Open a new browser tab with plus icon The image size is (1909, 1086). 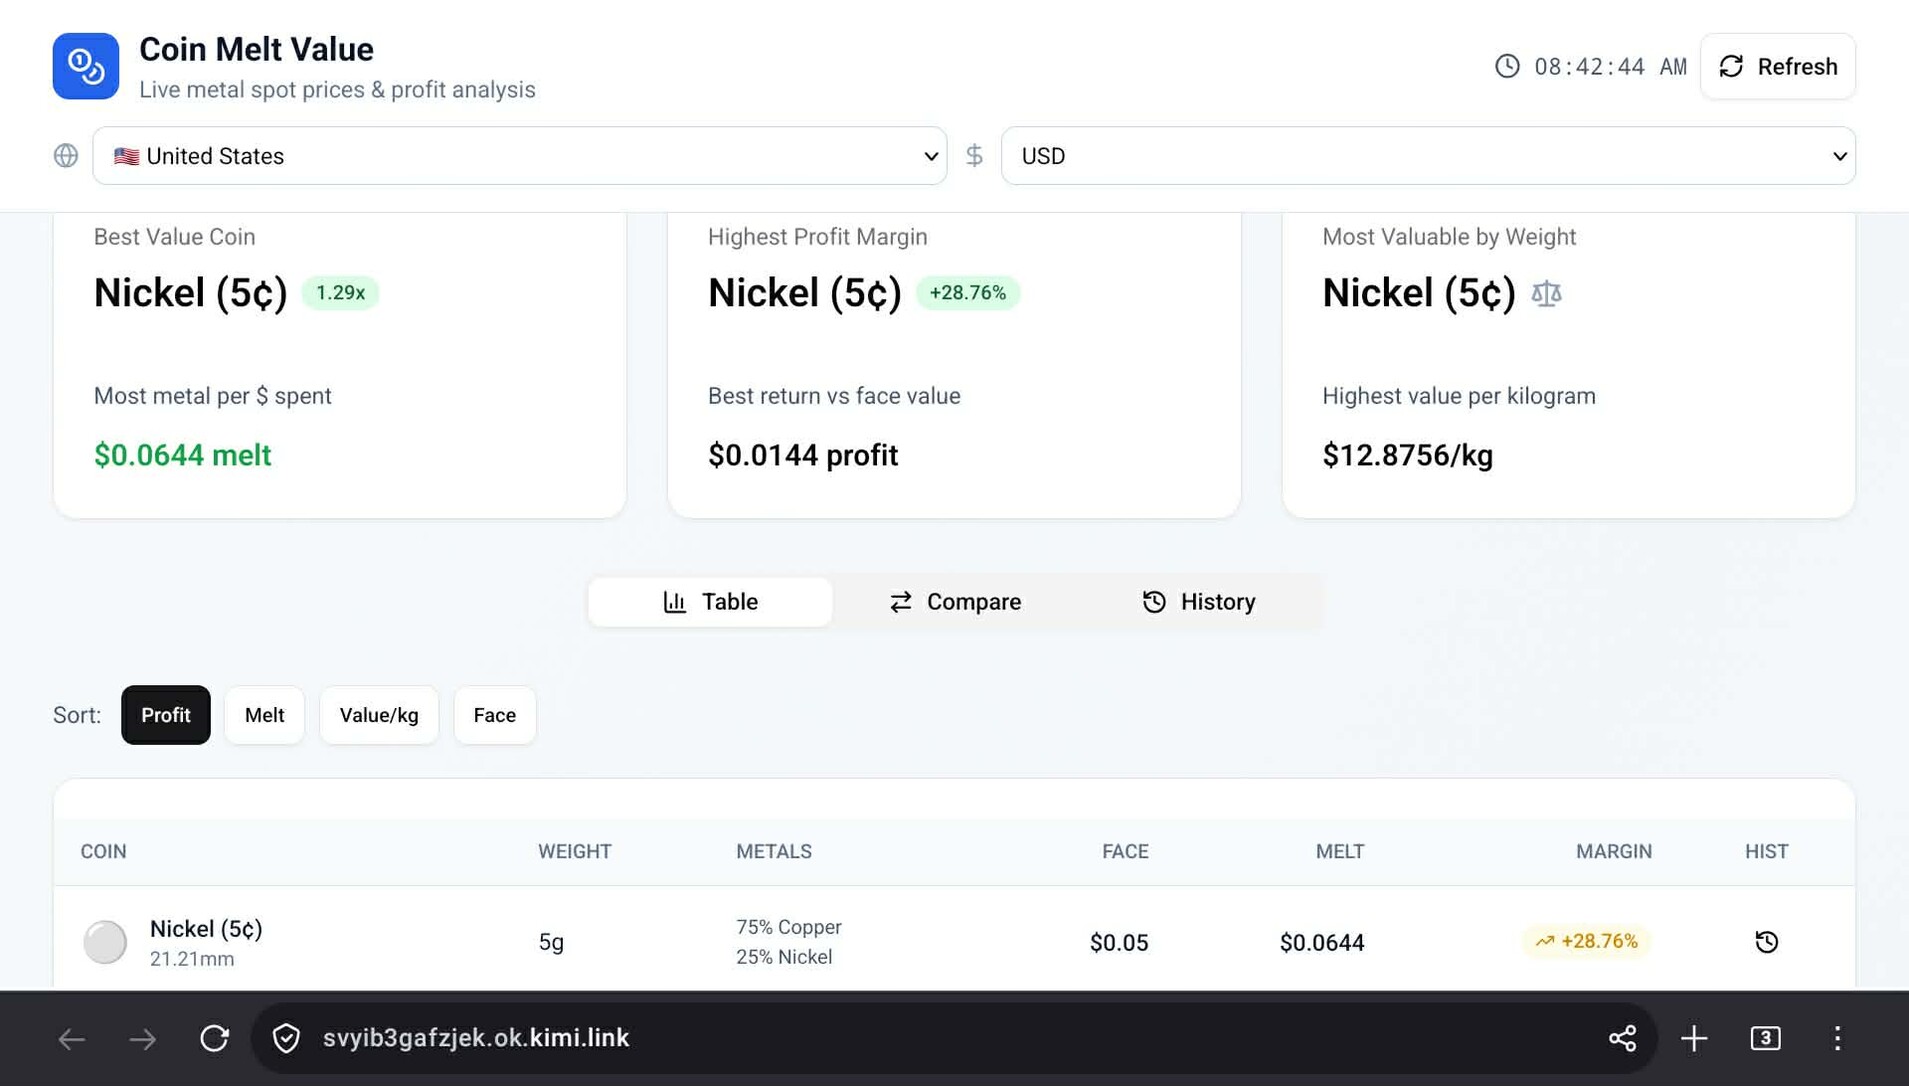(1694, 1038)
